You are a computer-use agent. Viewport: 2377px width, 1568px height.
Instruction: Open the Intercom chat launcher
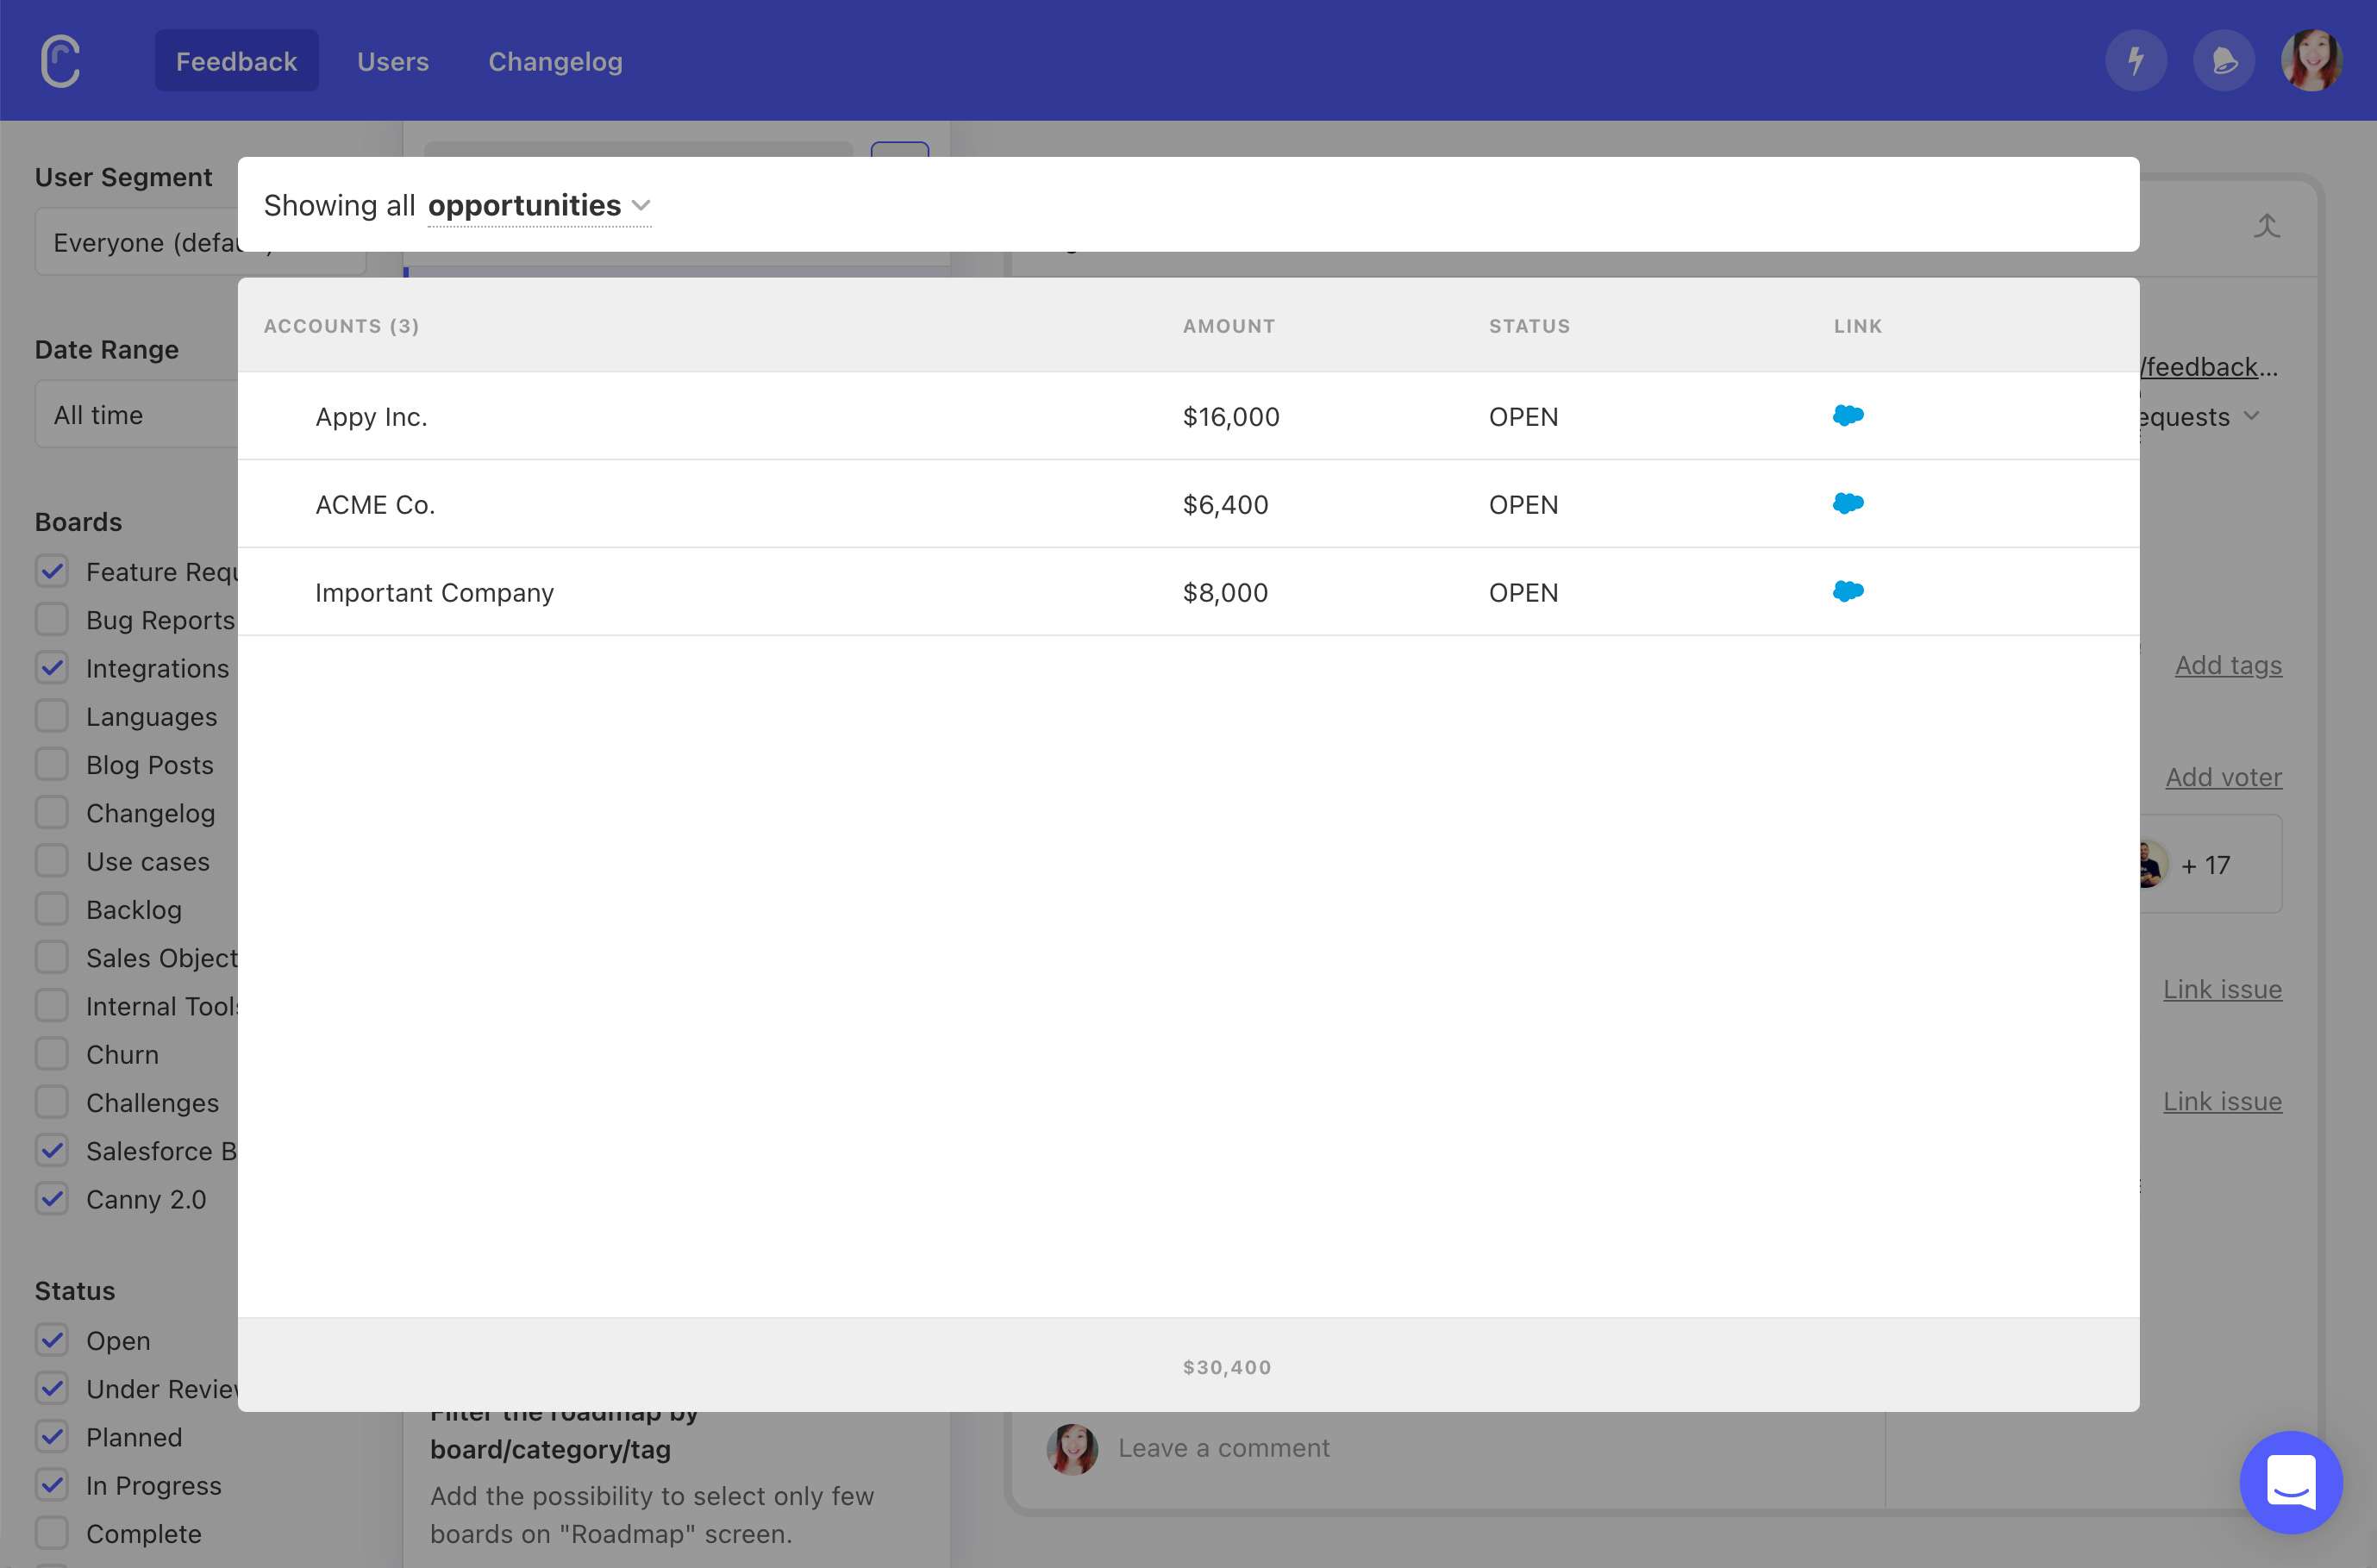(x=2290, y=1482)
